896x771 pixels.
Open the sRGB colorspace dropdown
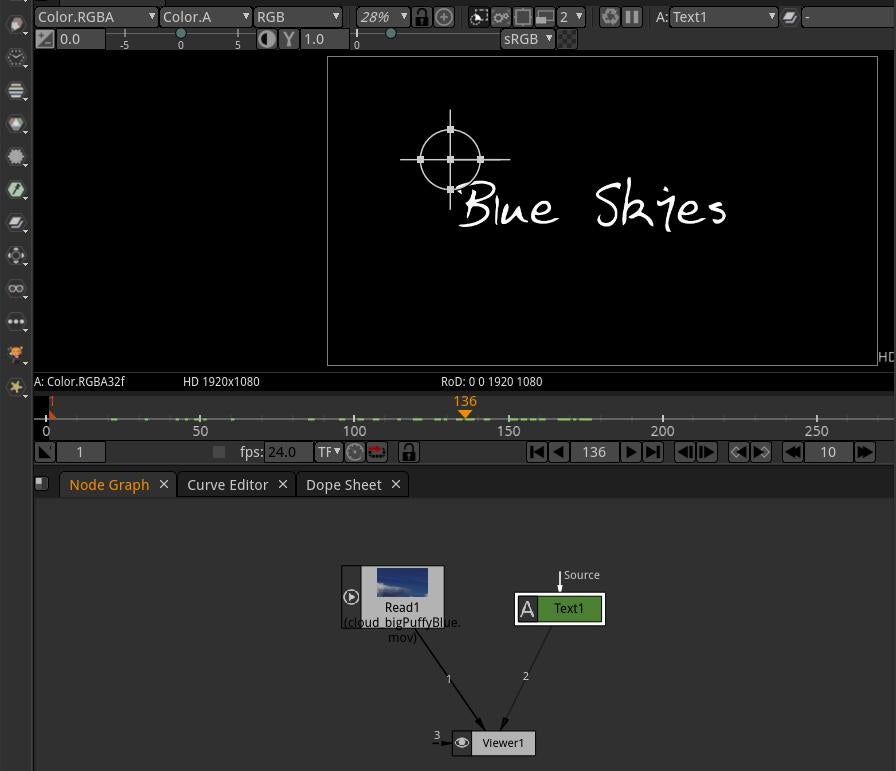528,39
